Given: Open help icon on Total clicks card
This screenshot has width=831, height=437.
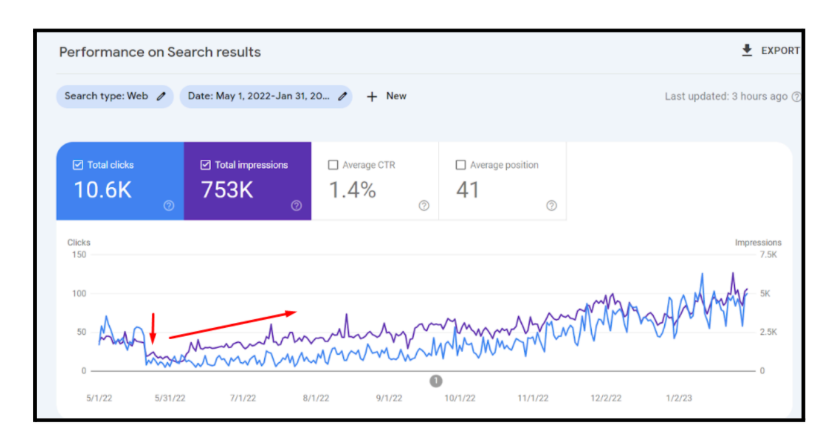Looking at the screenshot, I should [x=169, y=206].
